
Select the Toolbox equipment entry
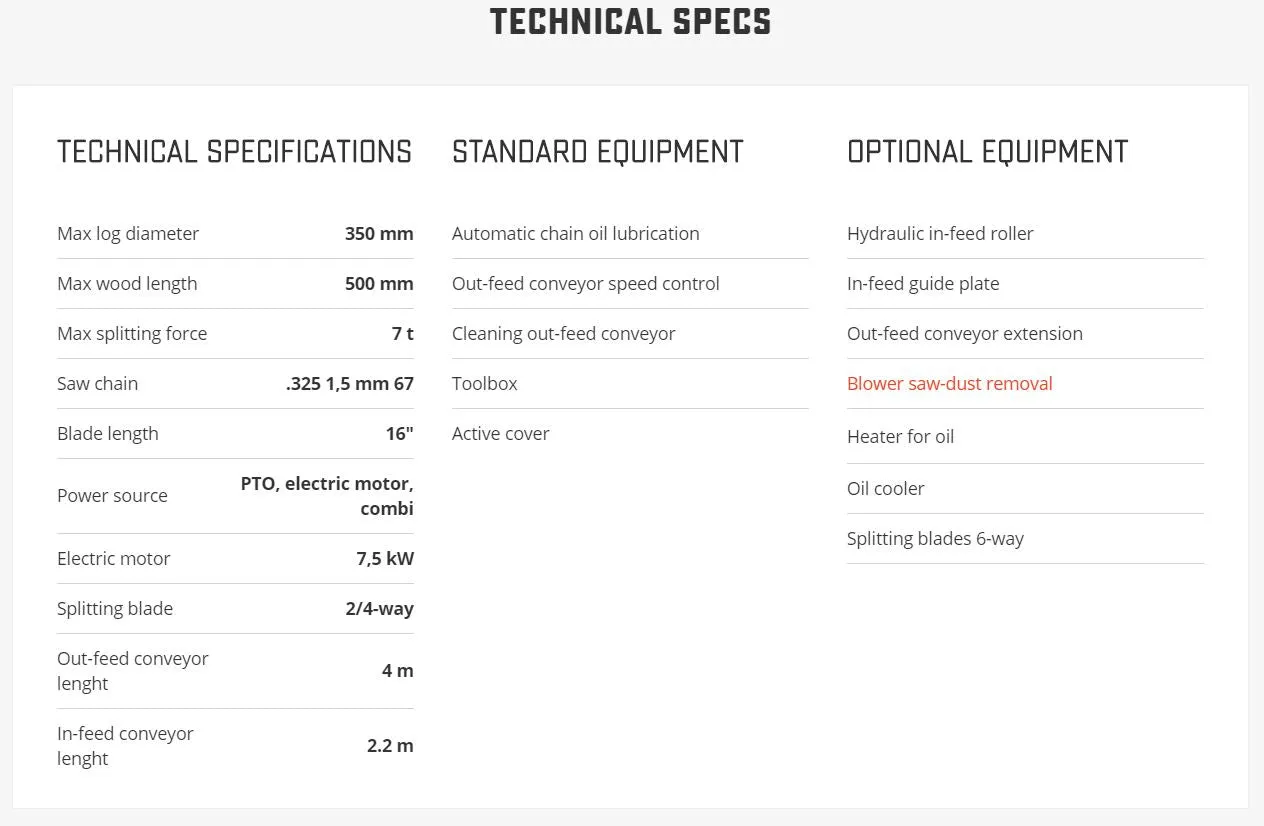pyautogui.click(x=484, y=383)
